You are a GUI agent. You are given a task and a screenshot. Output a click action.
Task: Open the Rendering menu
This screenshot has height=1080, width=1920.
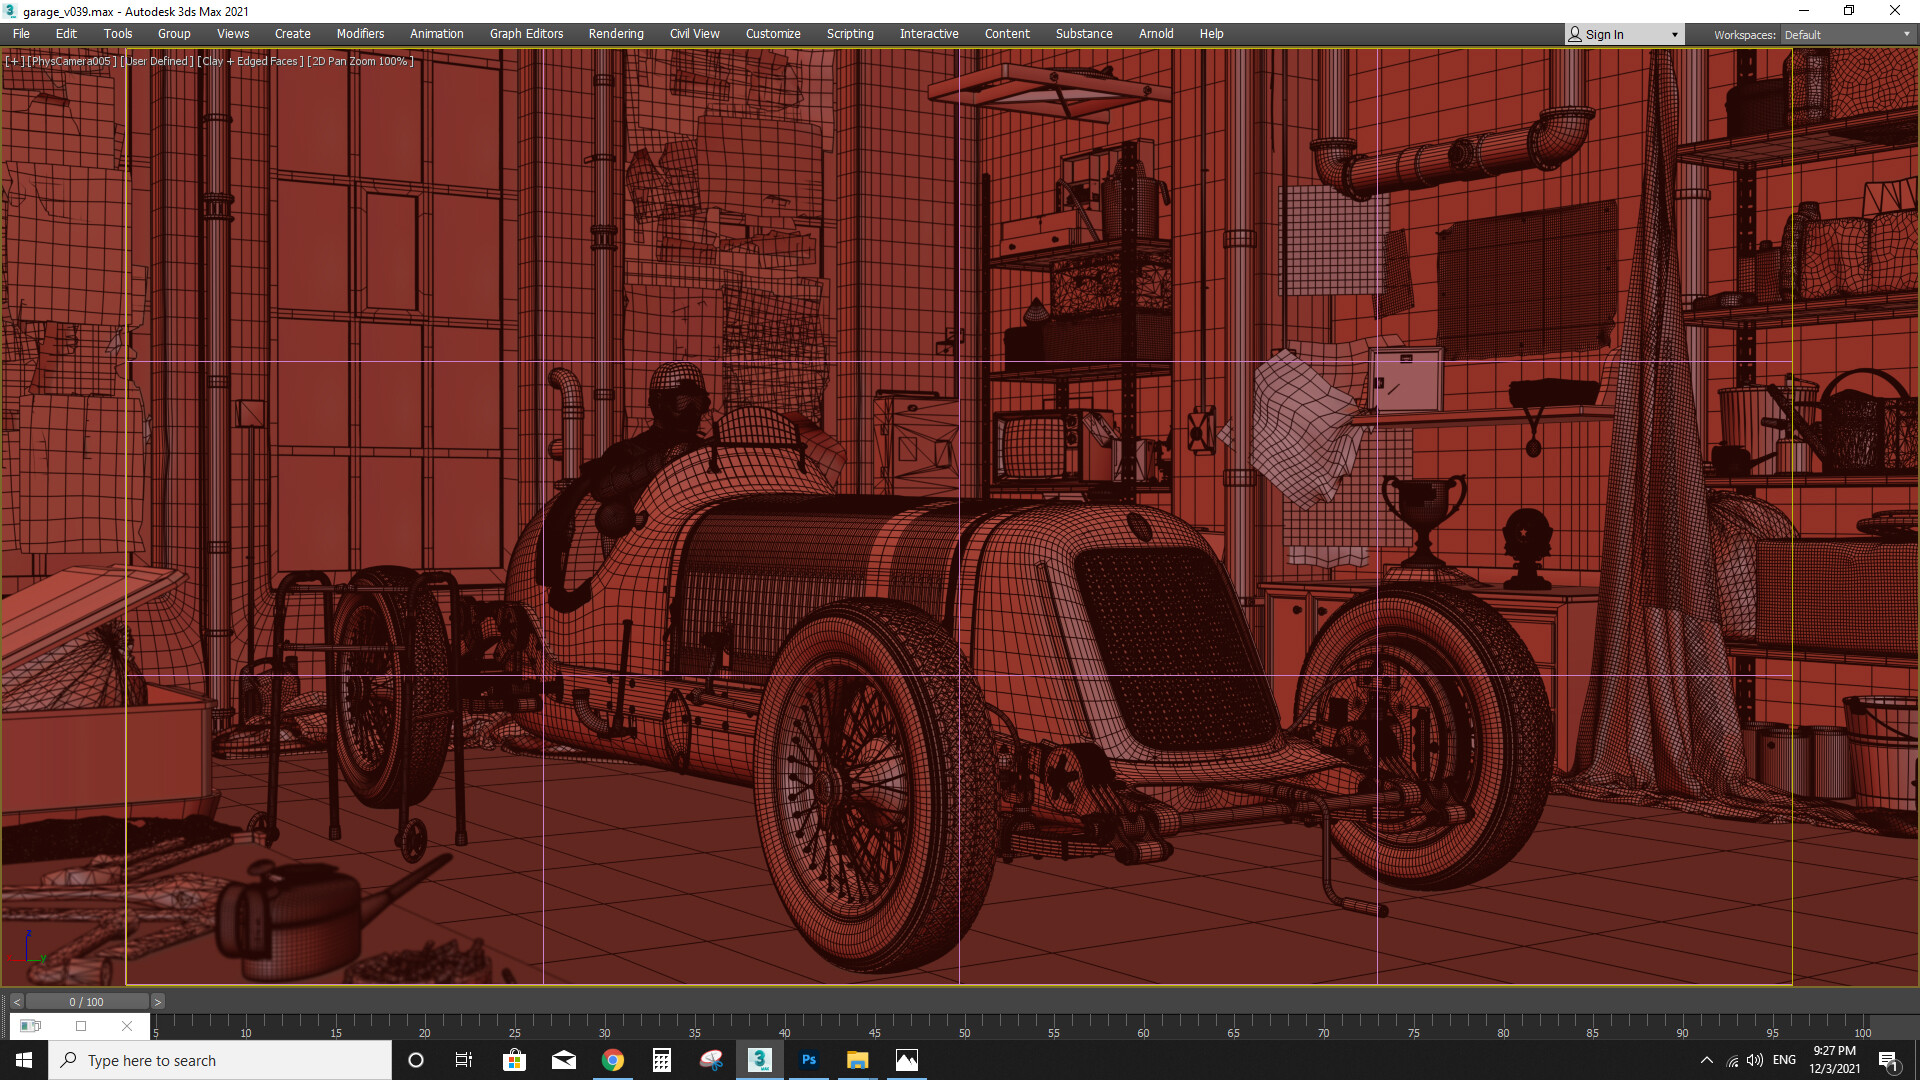point(615,34)
